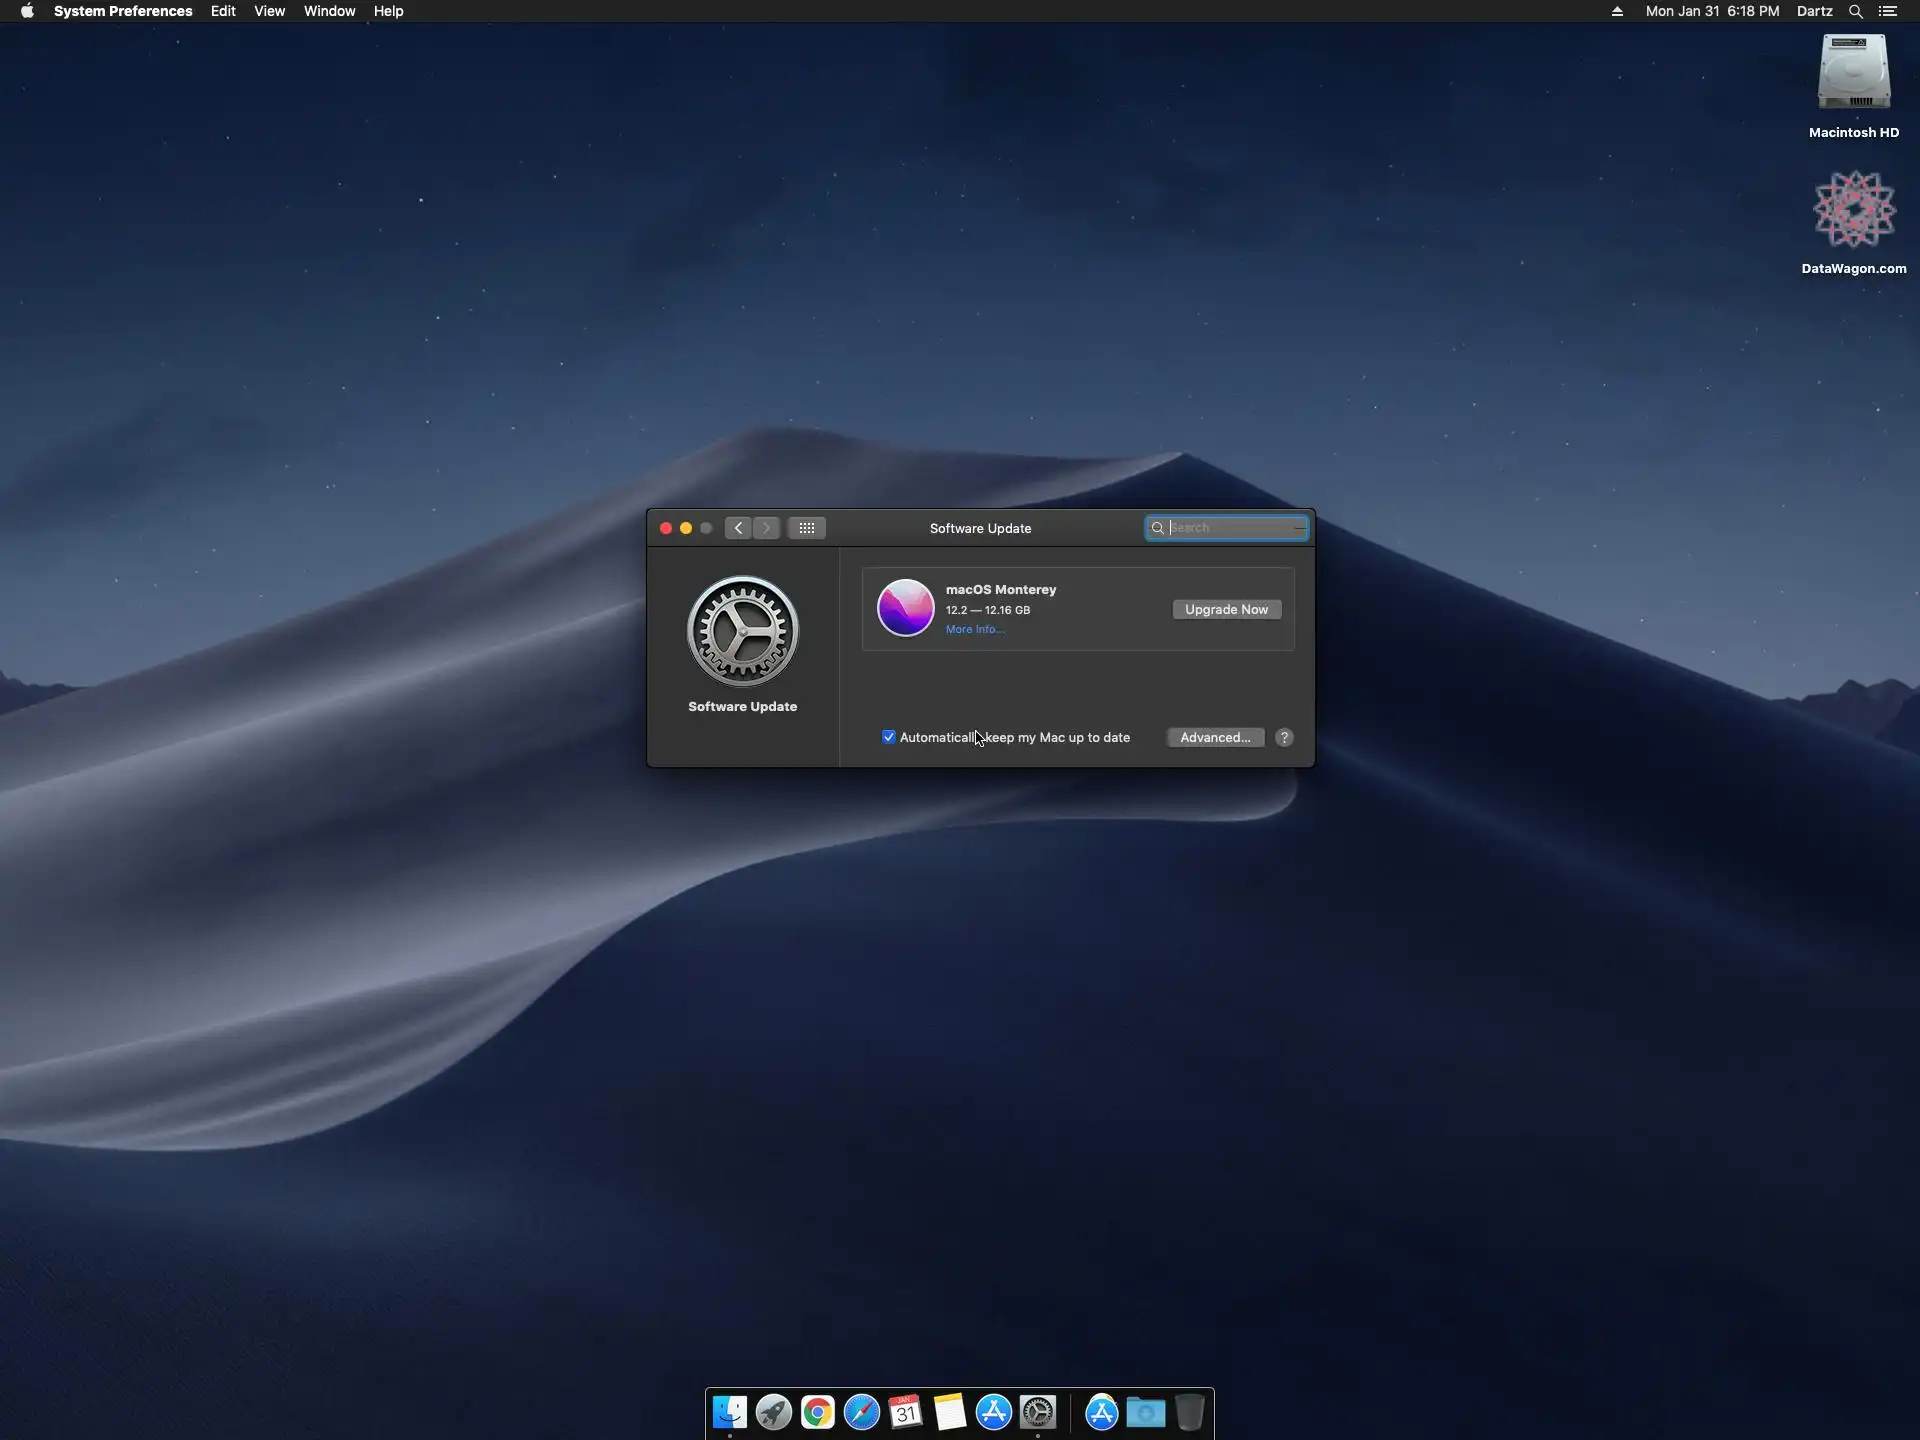Open the Window menu
This screenshot has height=1440, width=1920.
click(x=329, y=11)
